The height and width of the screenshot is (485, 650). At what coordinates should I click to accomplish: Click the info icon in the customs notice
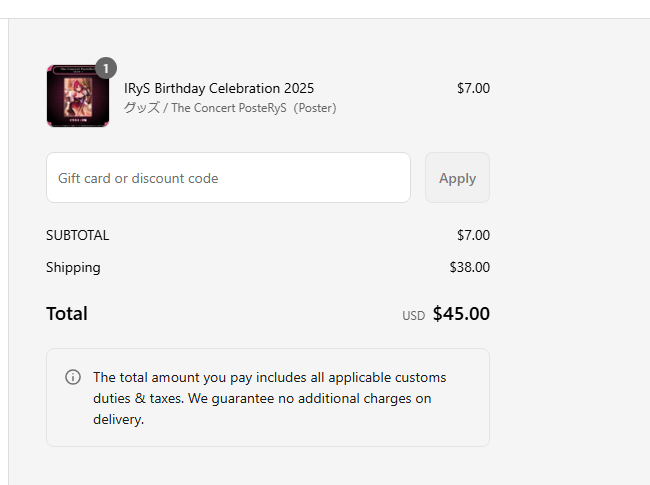tap(73, 377)
